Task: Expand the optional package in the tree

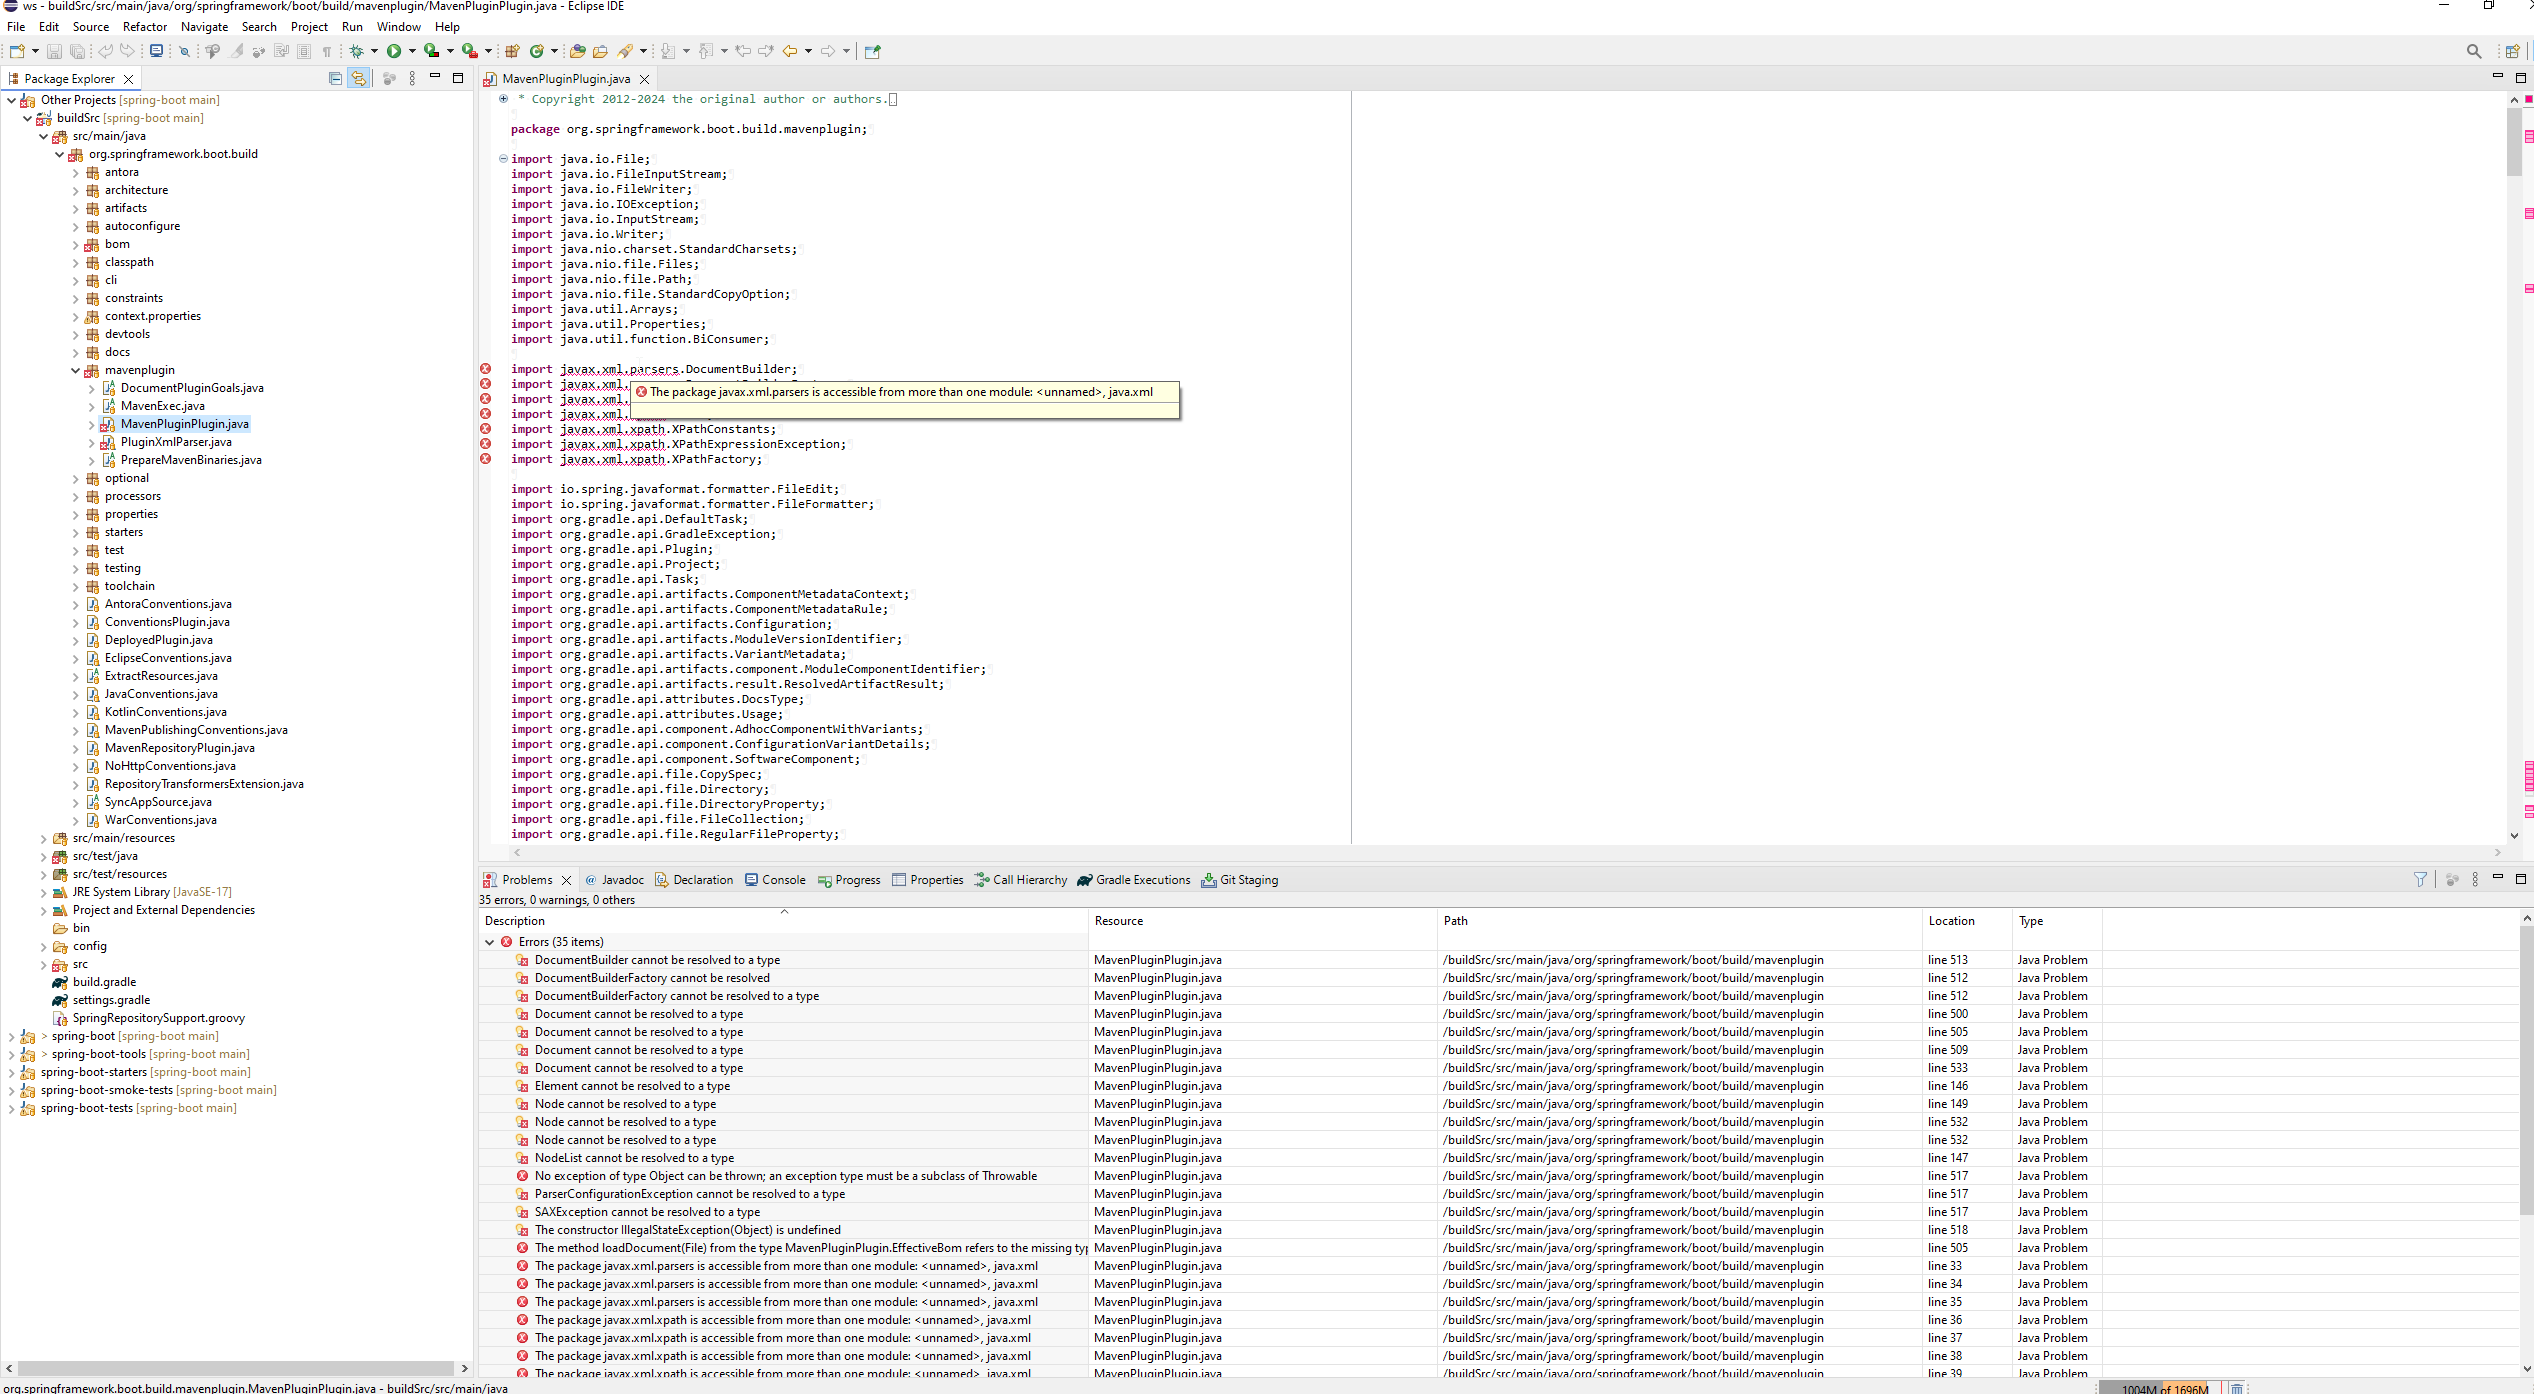Action: (75, 478)
